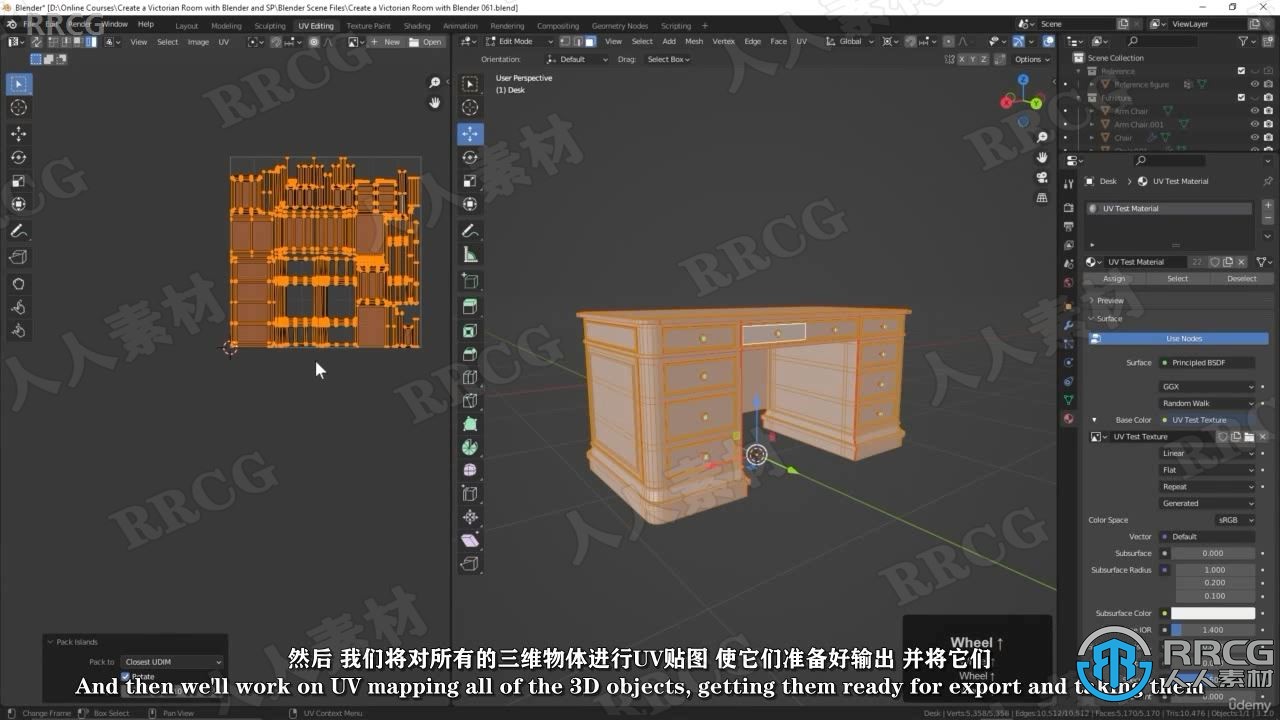Switch to Shading workspace tab
This screenshot has height=720, width=1280.
coord(417,25)
